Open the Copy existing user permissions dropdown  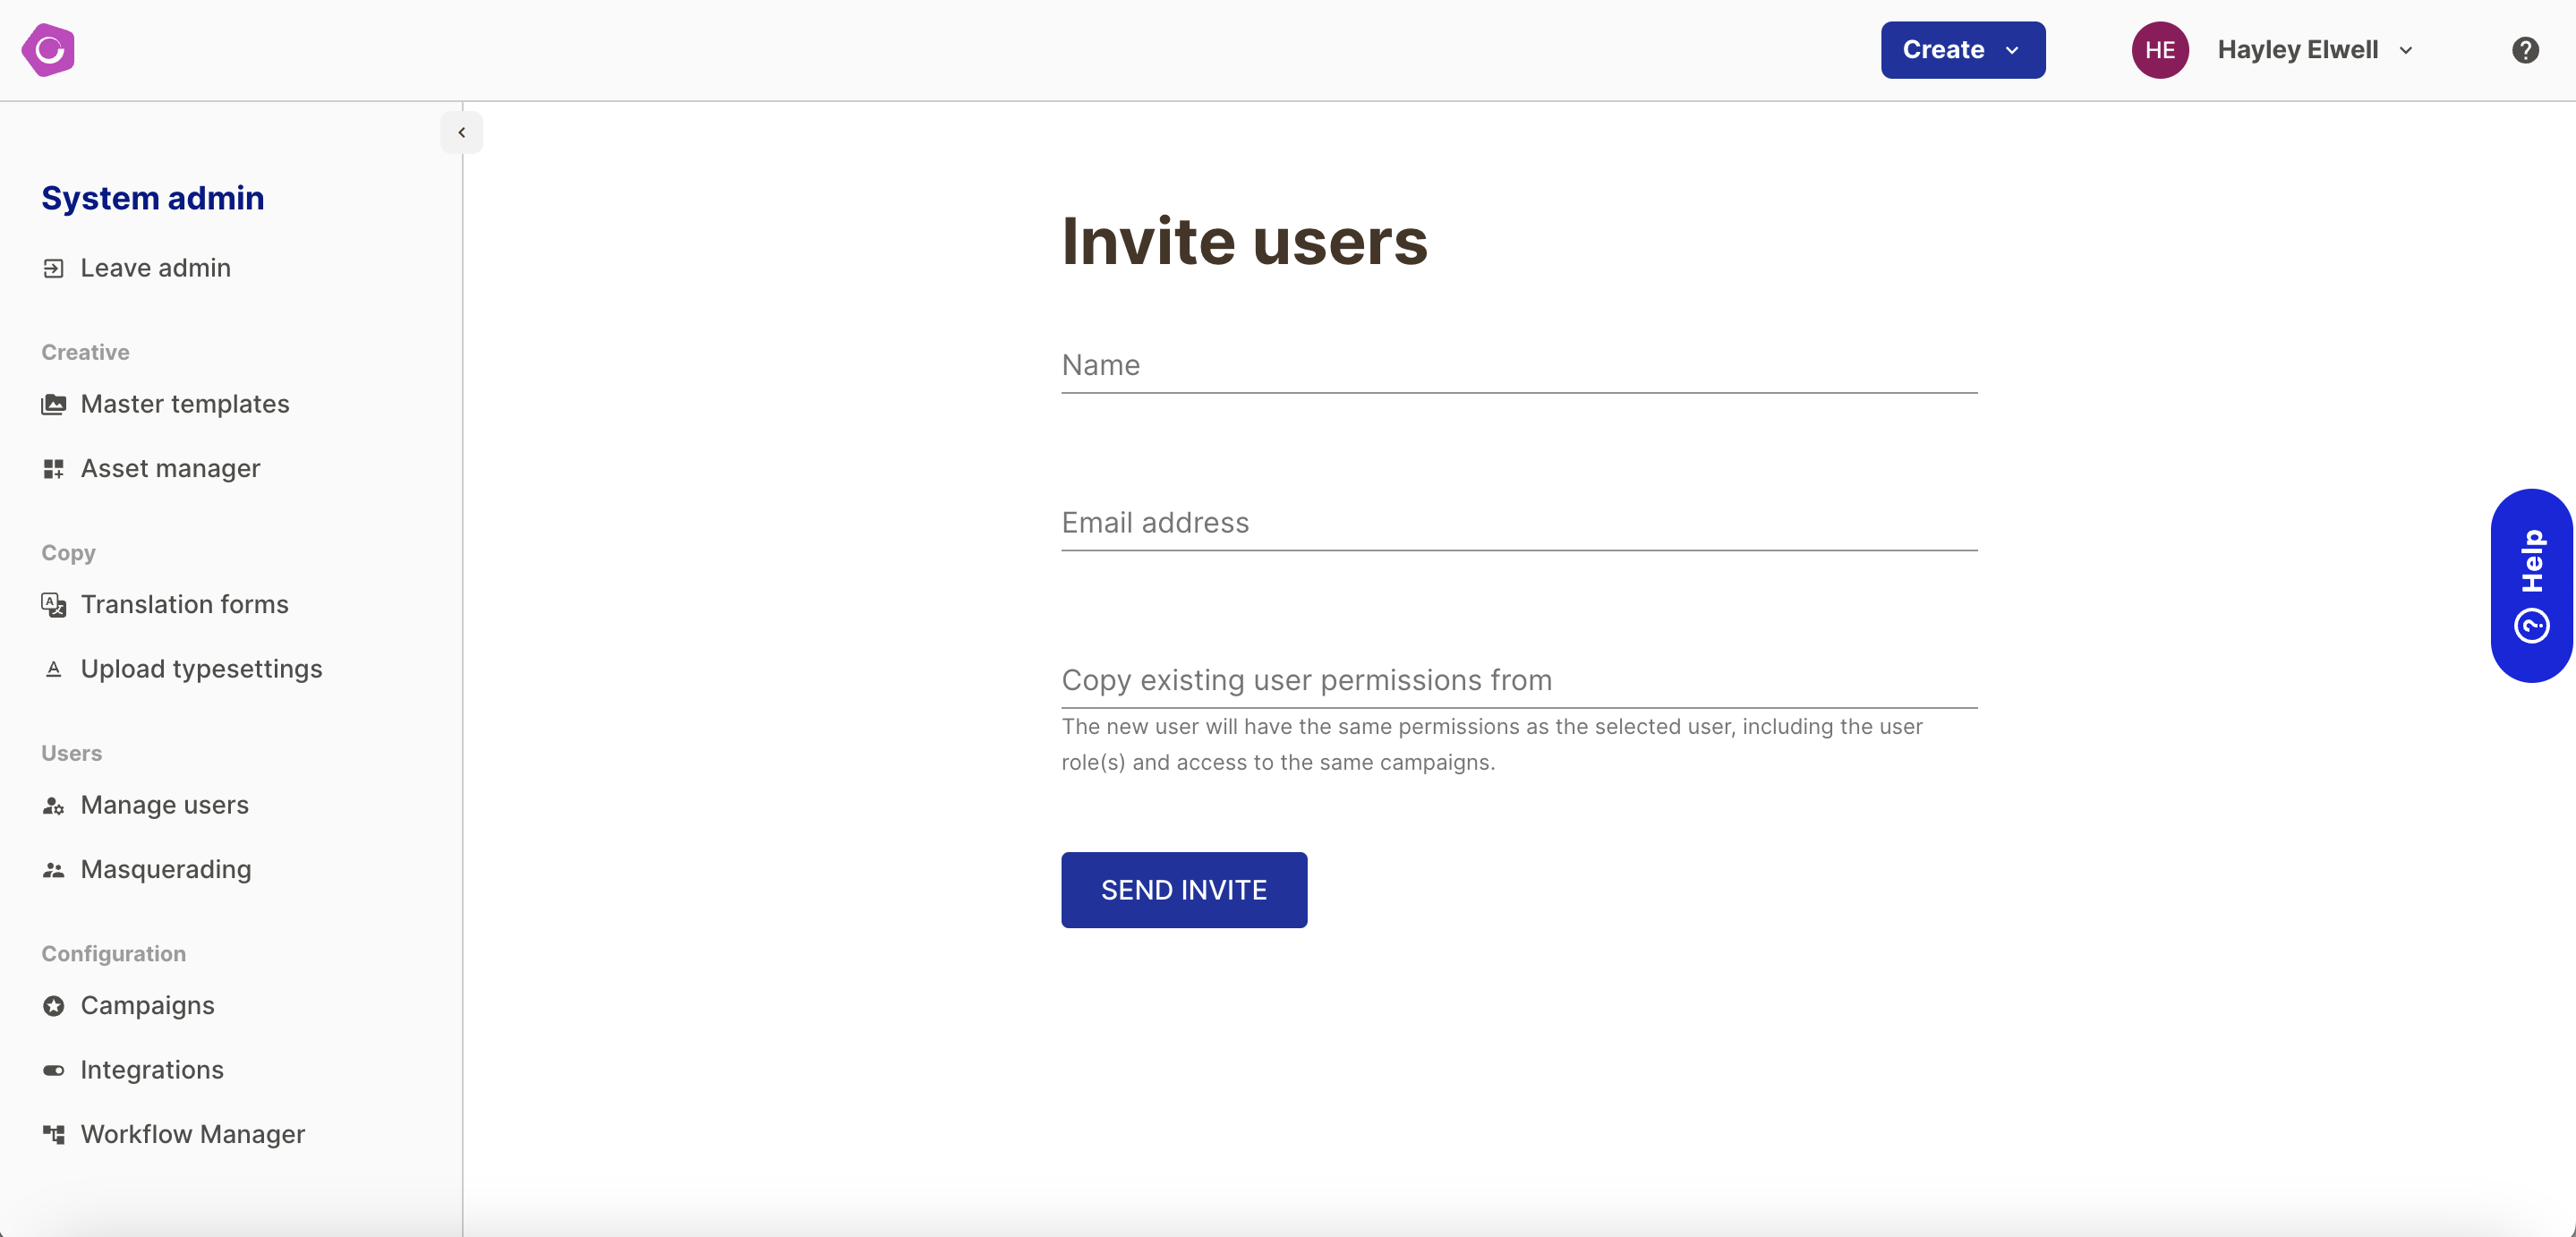point(1519,680)
